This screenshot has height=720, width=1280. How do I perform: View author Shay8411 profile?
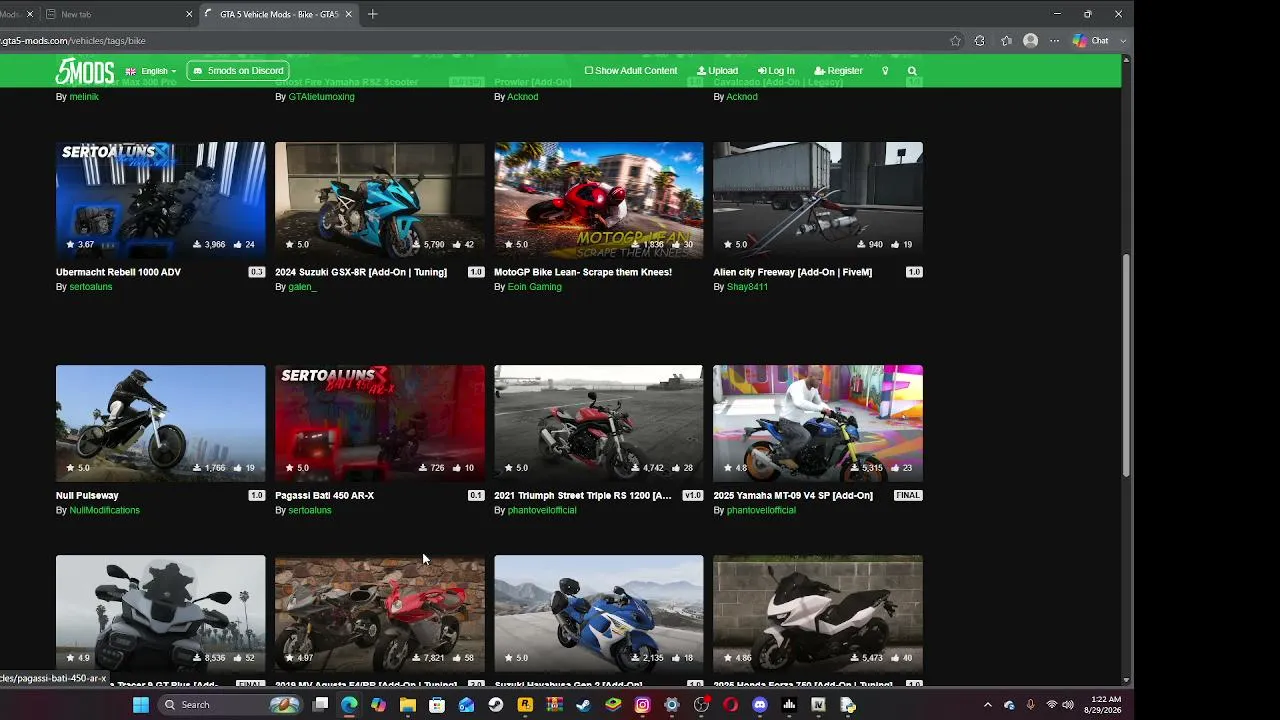(x=747, y=287)
